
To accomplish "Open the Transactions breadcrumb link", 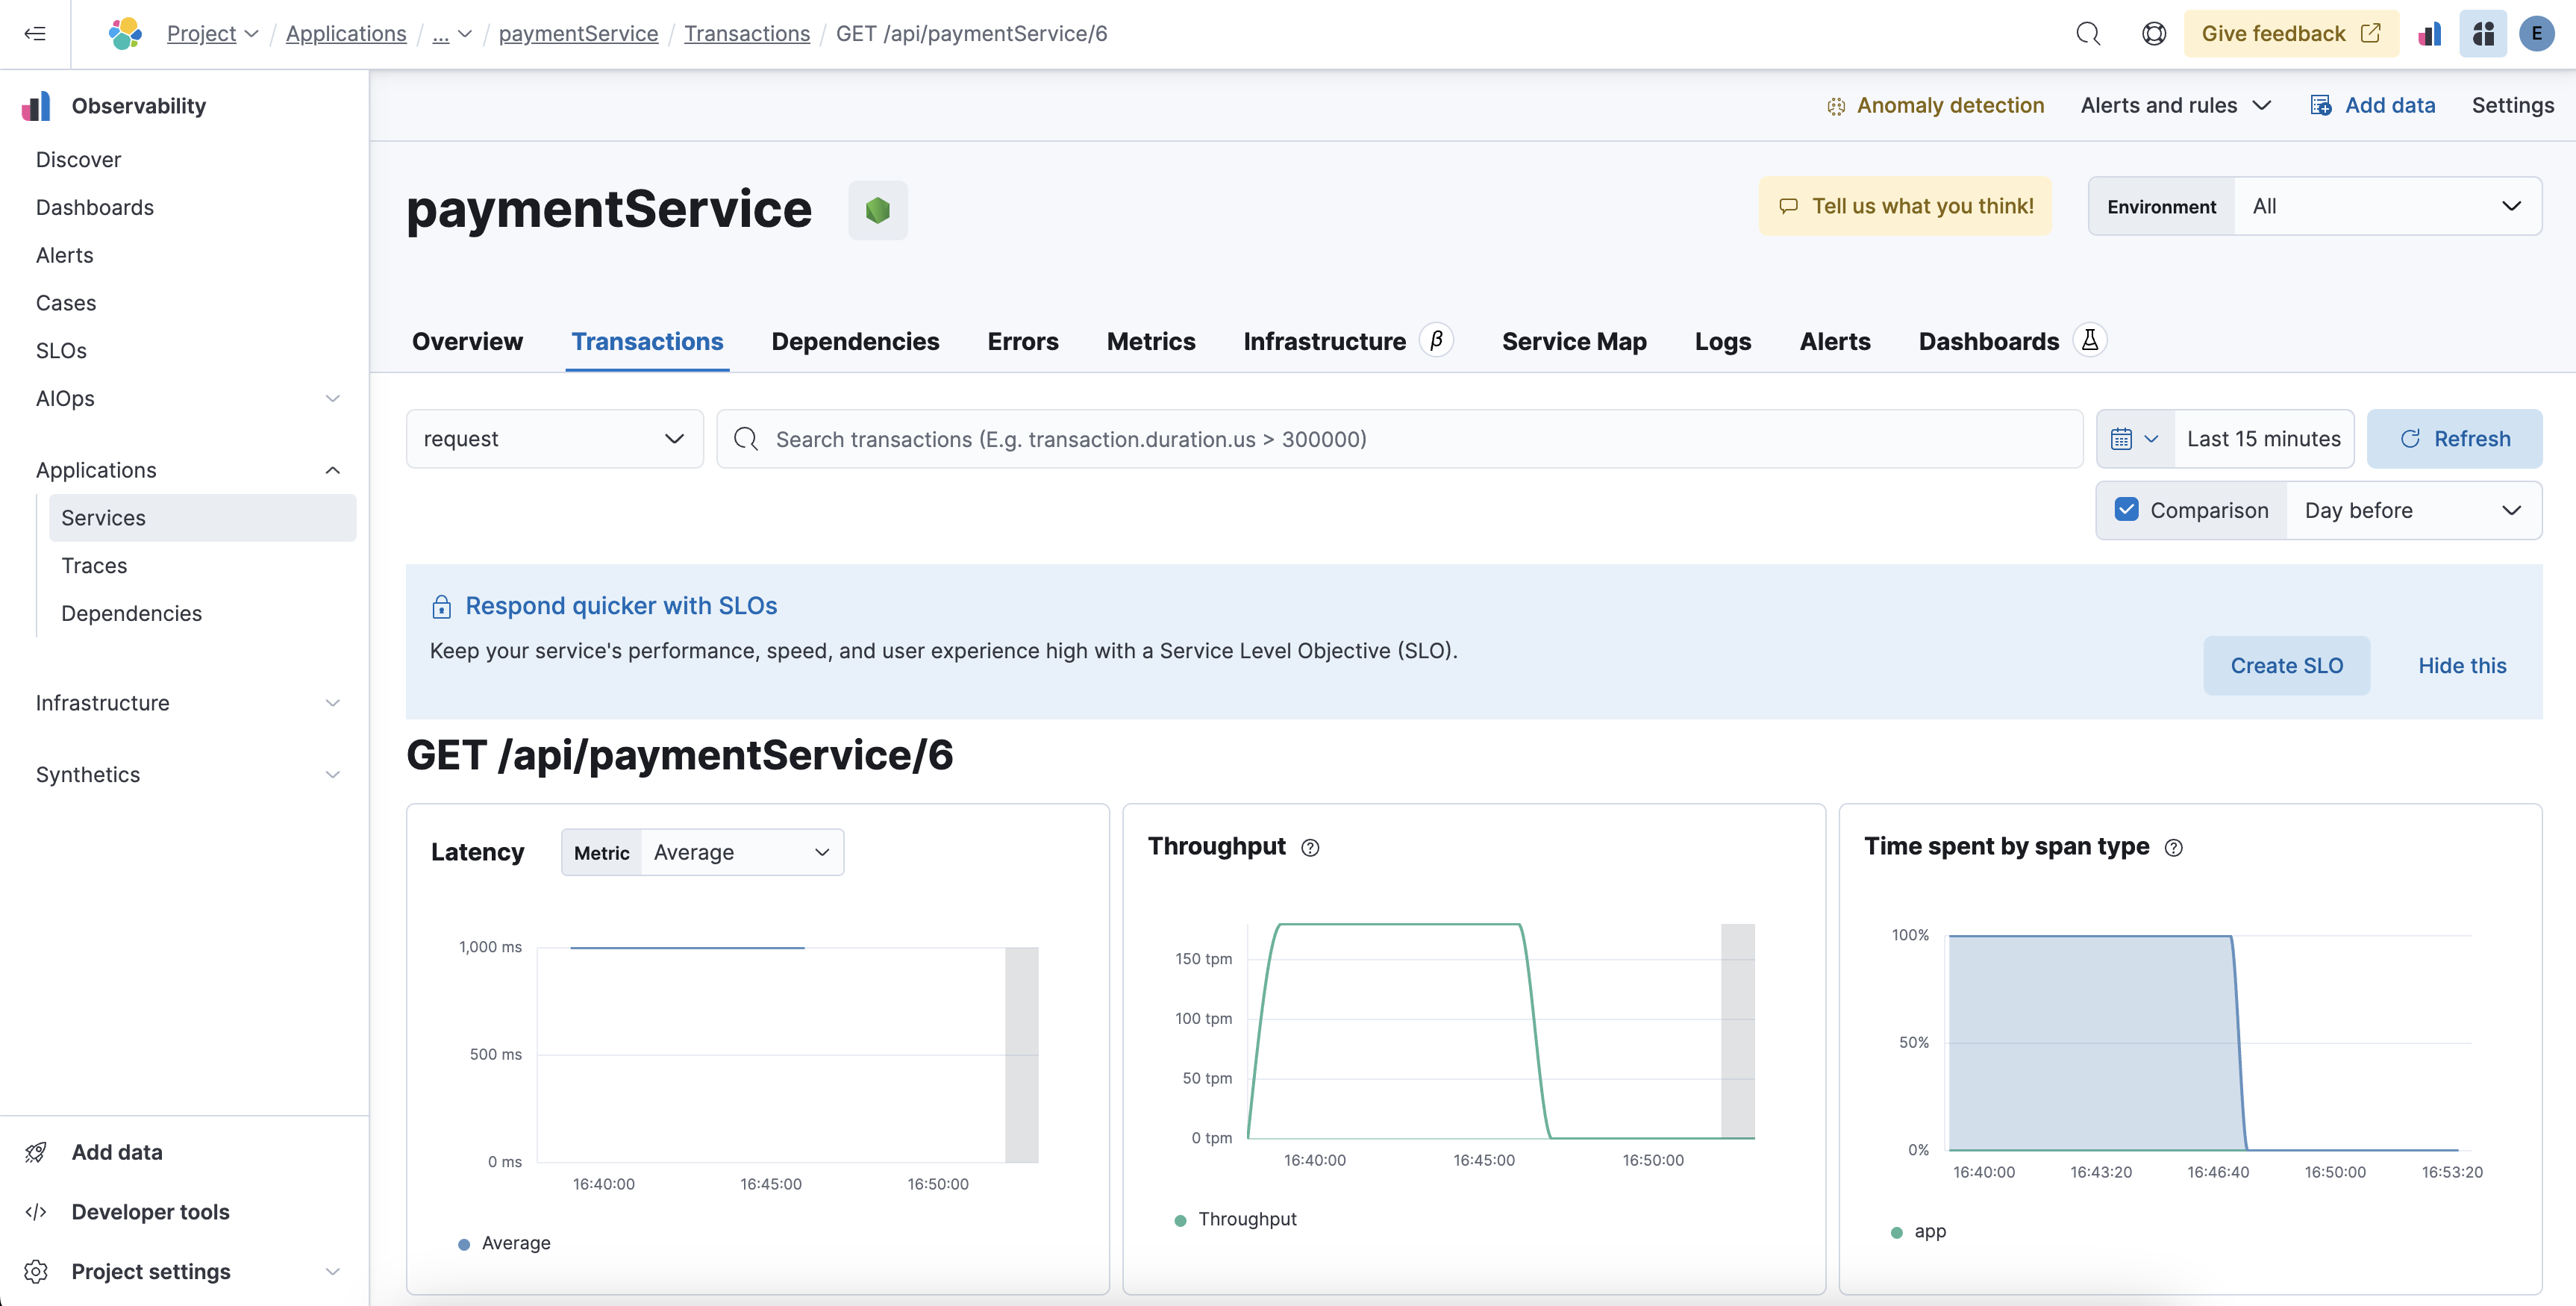I will (x=746, y=34).
